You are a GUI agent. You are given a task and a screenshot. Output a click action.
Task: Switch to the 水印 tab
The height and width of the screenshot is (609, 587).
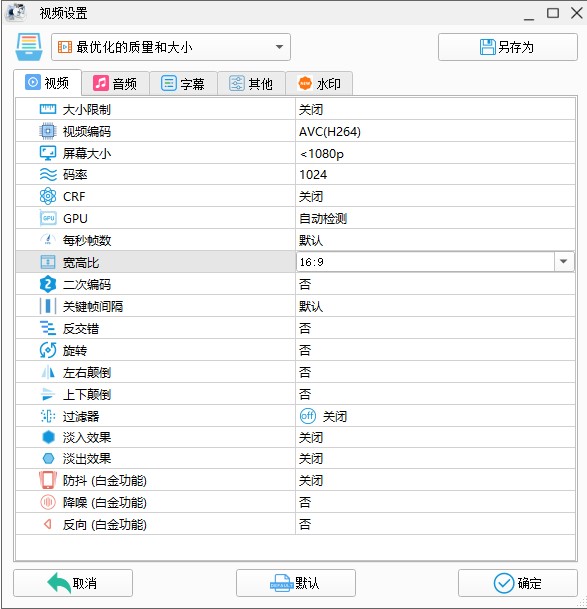click(x=319, y=84)
